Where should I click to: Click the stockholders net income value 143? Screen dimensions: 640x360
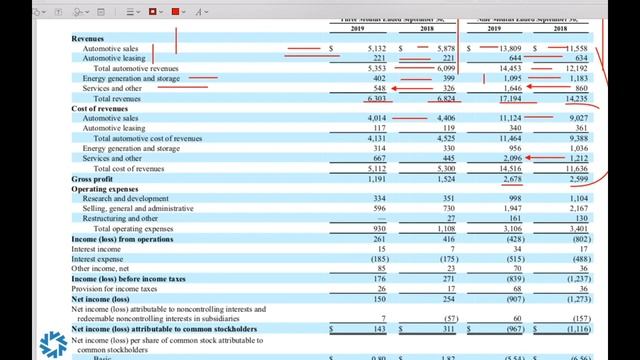[379, 329]
